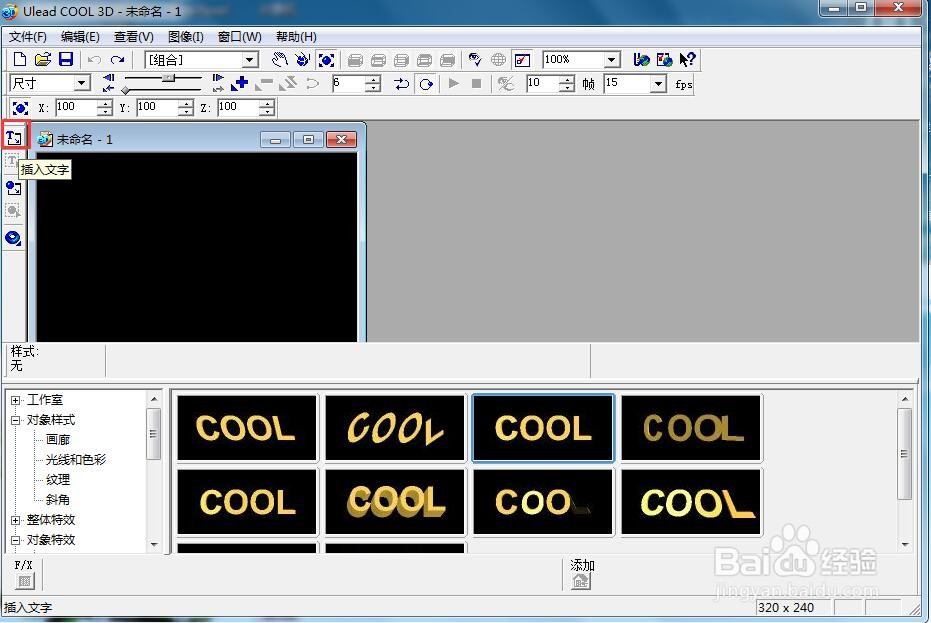The image size is (931, 623).
Task: Open the 窗口(W) menu
Action: tap(239, 37)
